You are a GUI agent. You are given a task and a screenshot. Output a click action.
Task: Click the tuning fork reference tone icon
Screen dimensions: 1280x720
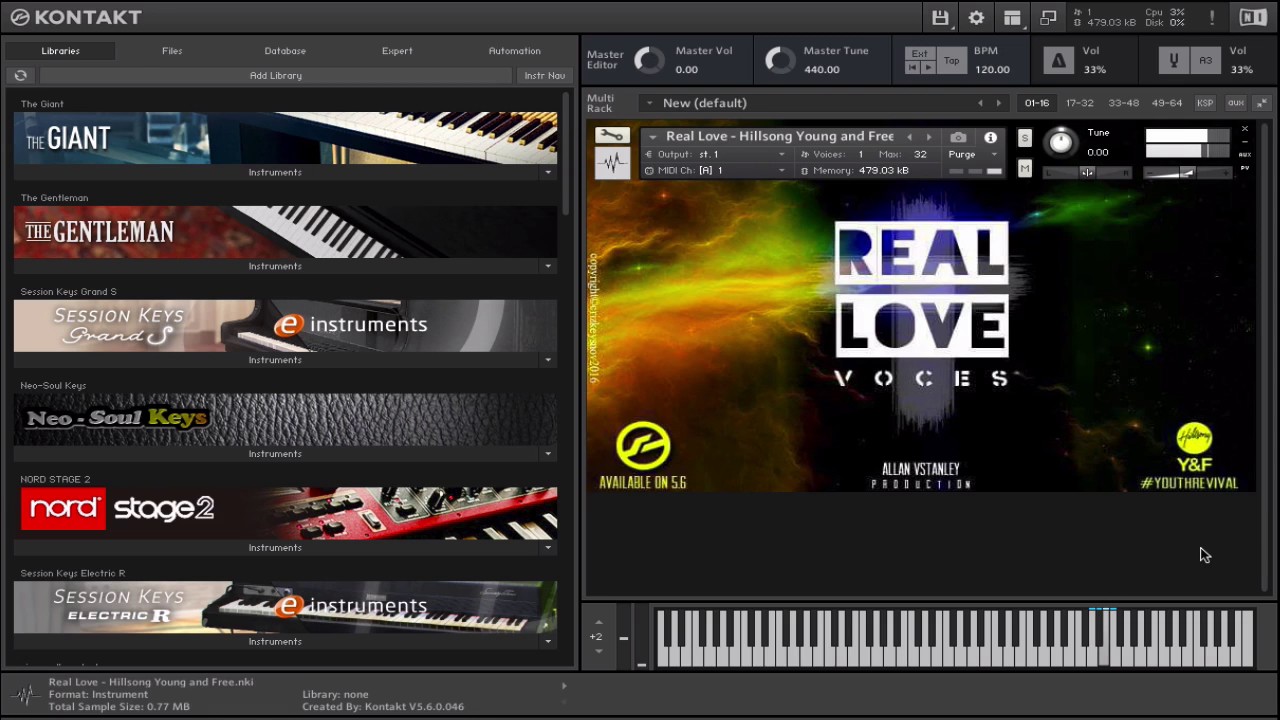pyautogui.click(x=1175, y=61)
